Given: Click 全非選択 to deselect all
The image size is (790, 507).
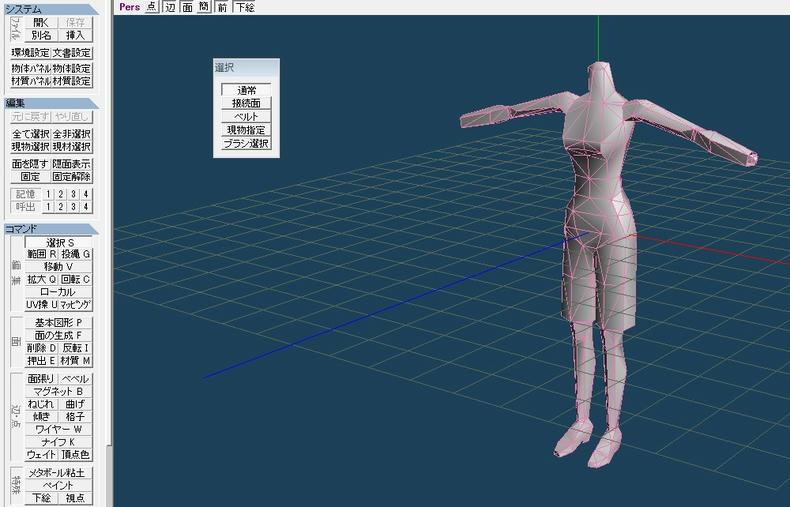Looking at the screenshot, I should coord(72,134).
